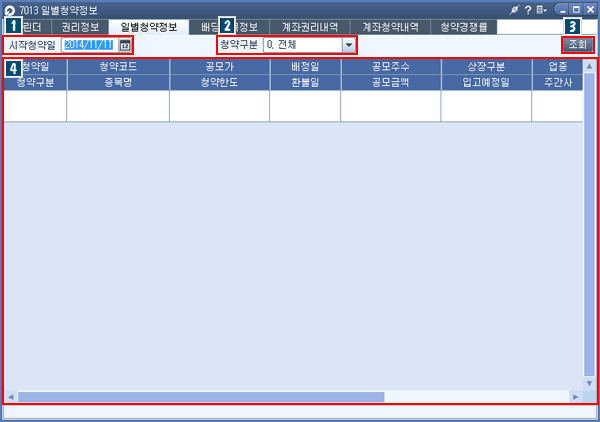
Task: Open the 계좌권리내역 tab
Action: 310,27
